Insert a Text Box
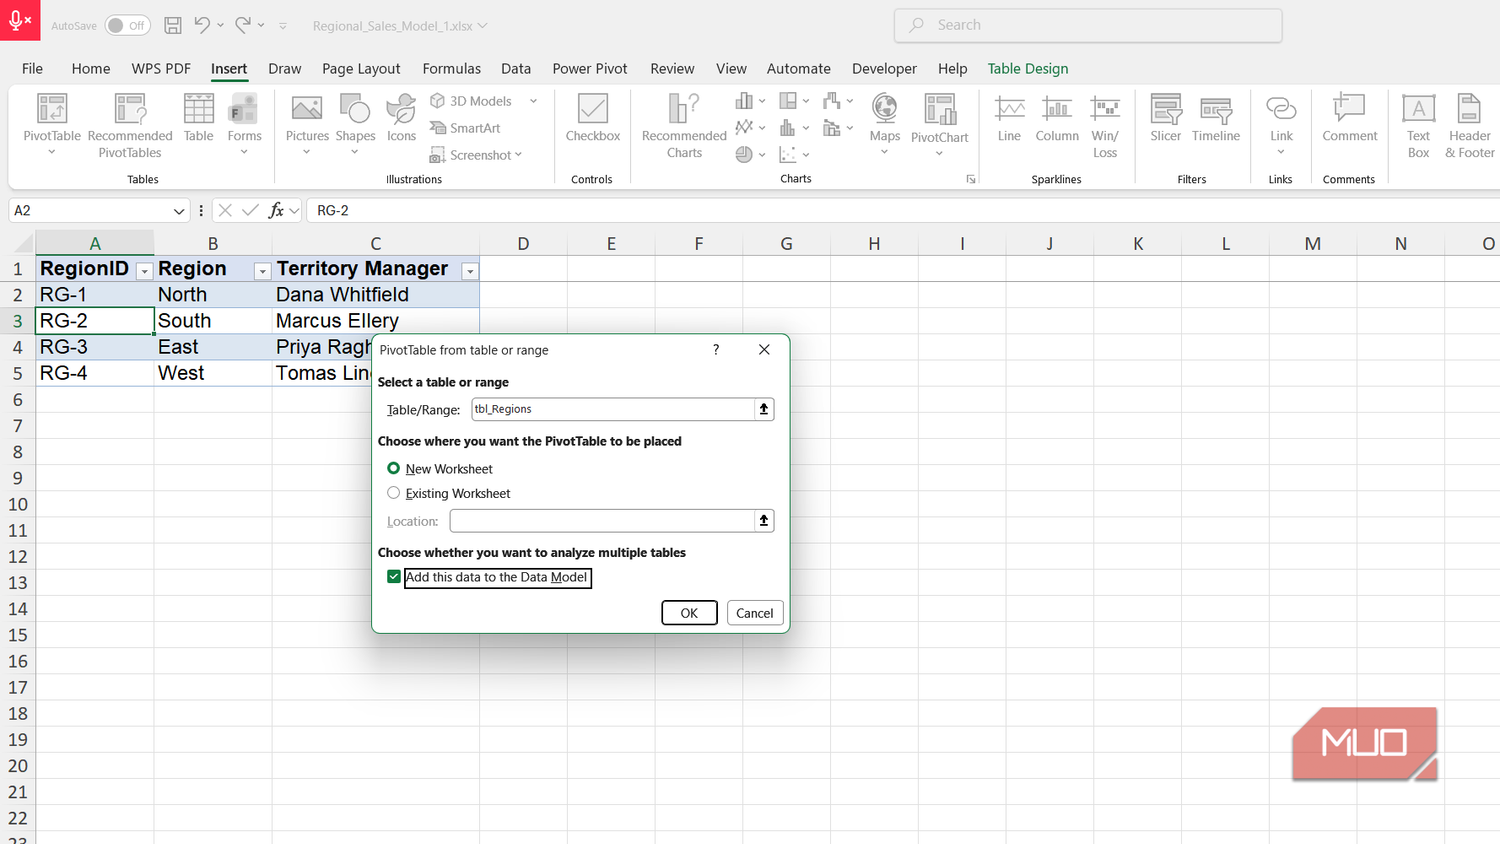Image resolution: width=1500 pixels, height=844 pixels. tap(1418, 125)
